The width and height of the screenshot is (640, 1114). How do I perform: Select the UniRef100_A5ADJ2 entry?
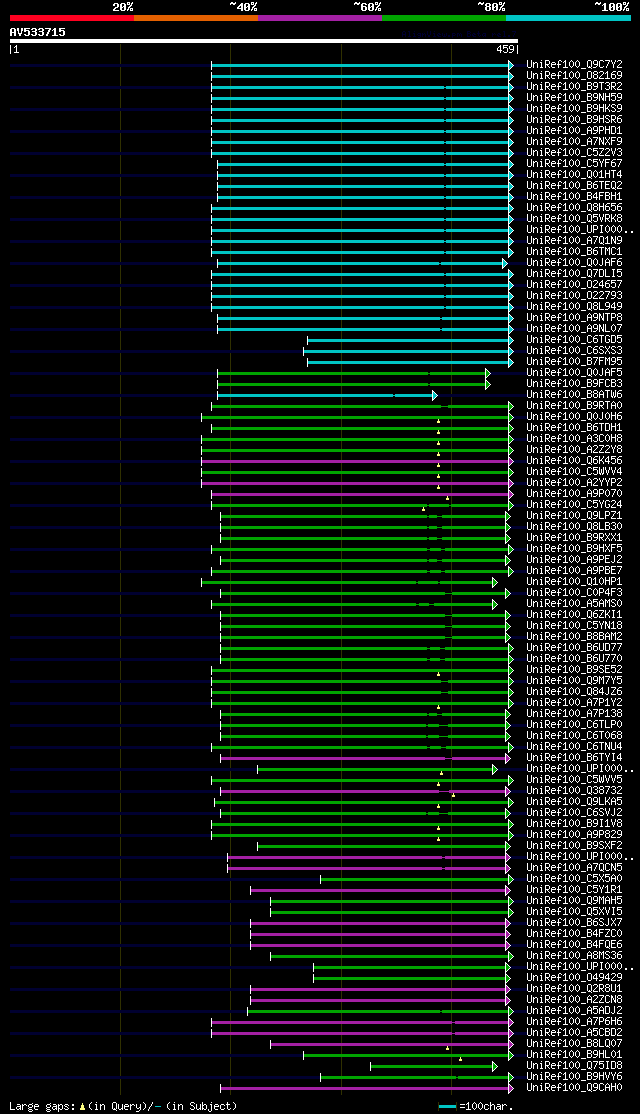575,1011
